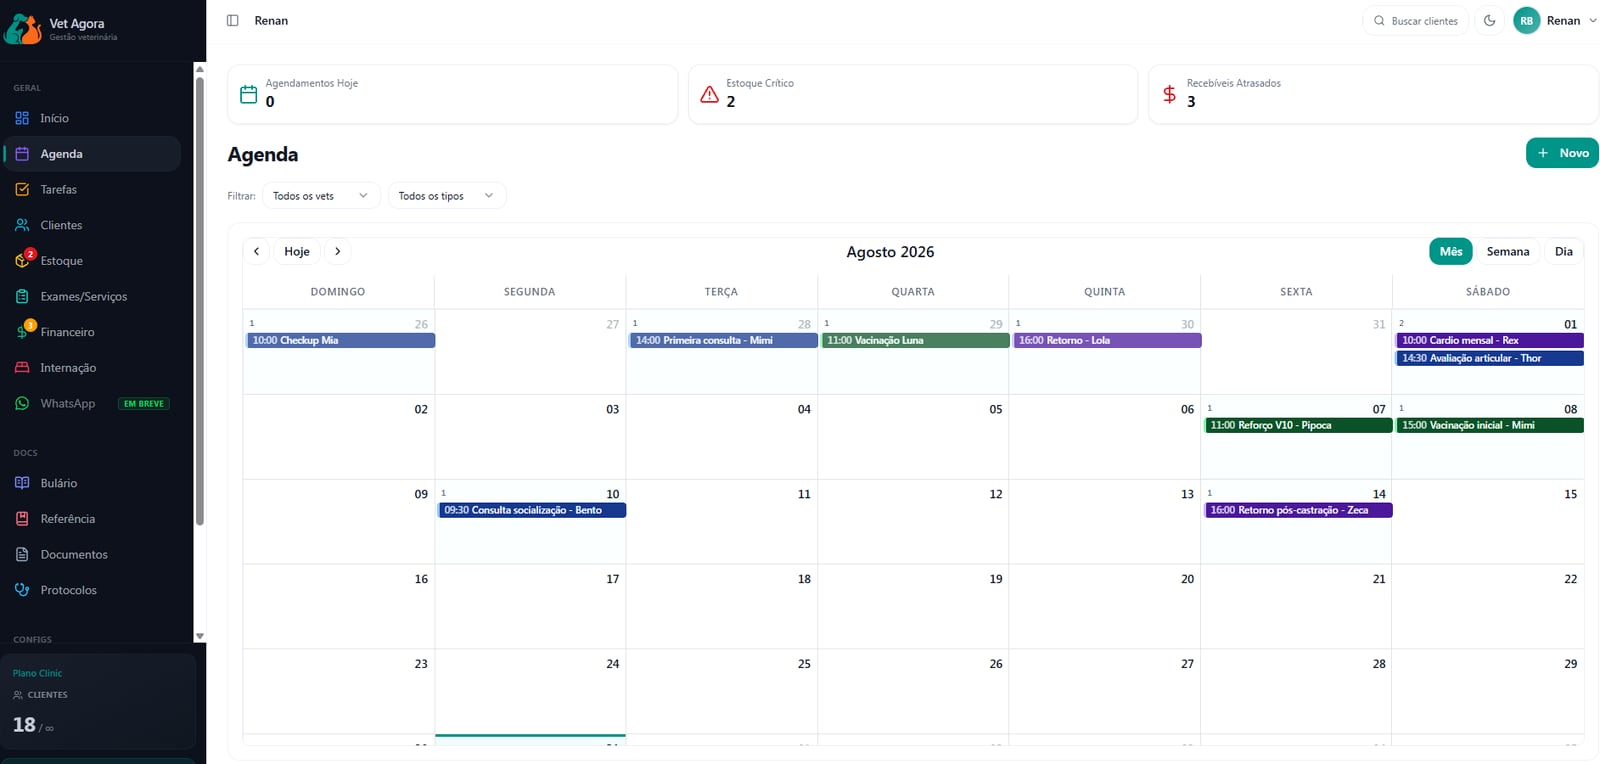Click the Tarefas checklist icon
The image size is (1600, 764).
[x=22, y=189]
